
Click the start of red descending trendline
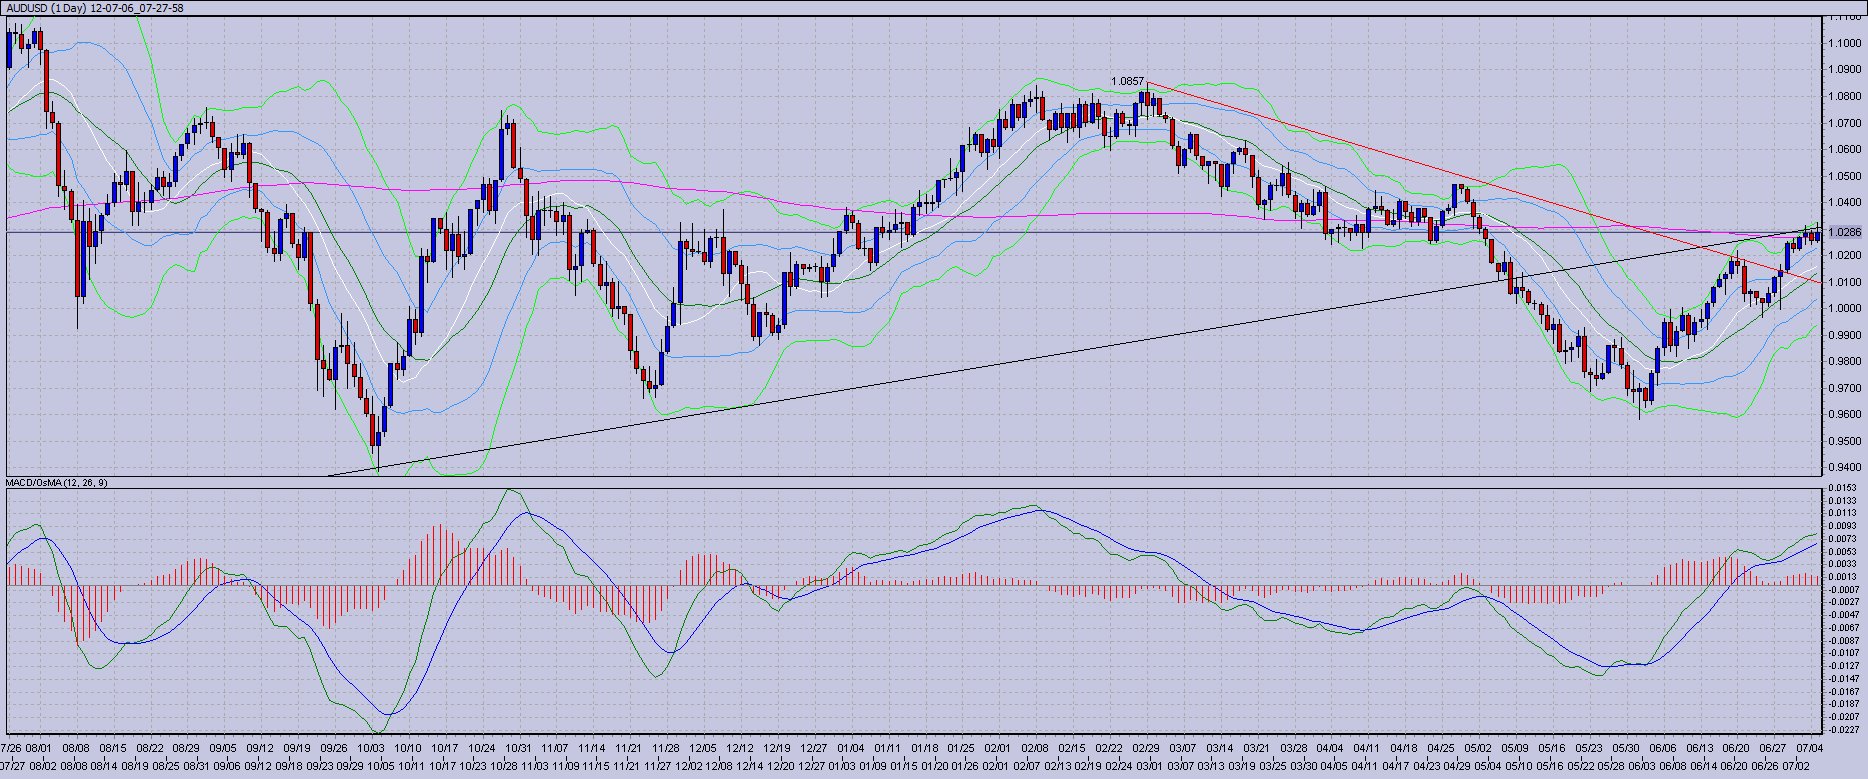click(x=1148, y=83)
